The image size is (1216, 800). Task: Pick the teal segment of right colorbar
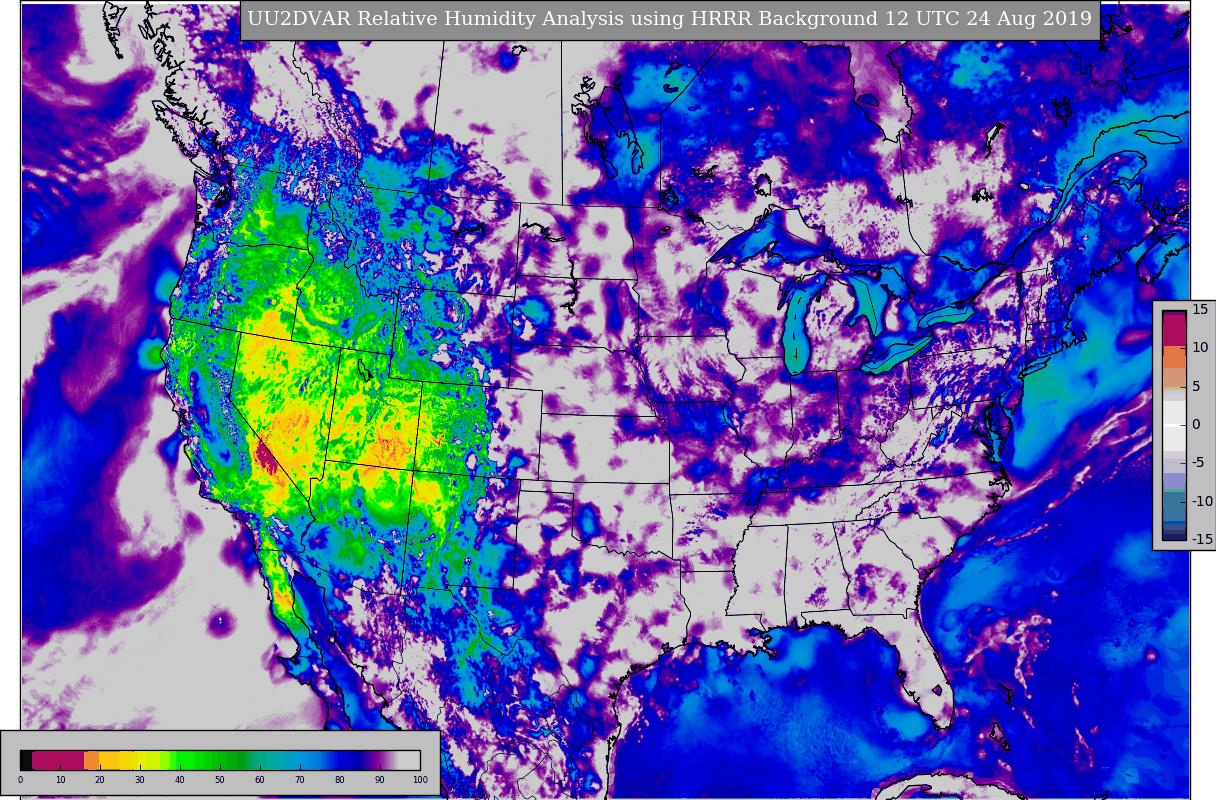click(x=1174, y=506)
